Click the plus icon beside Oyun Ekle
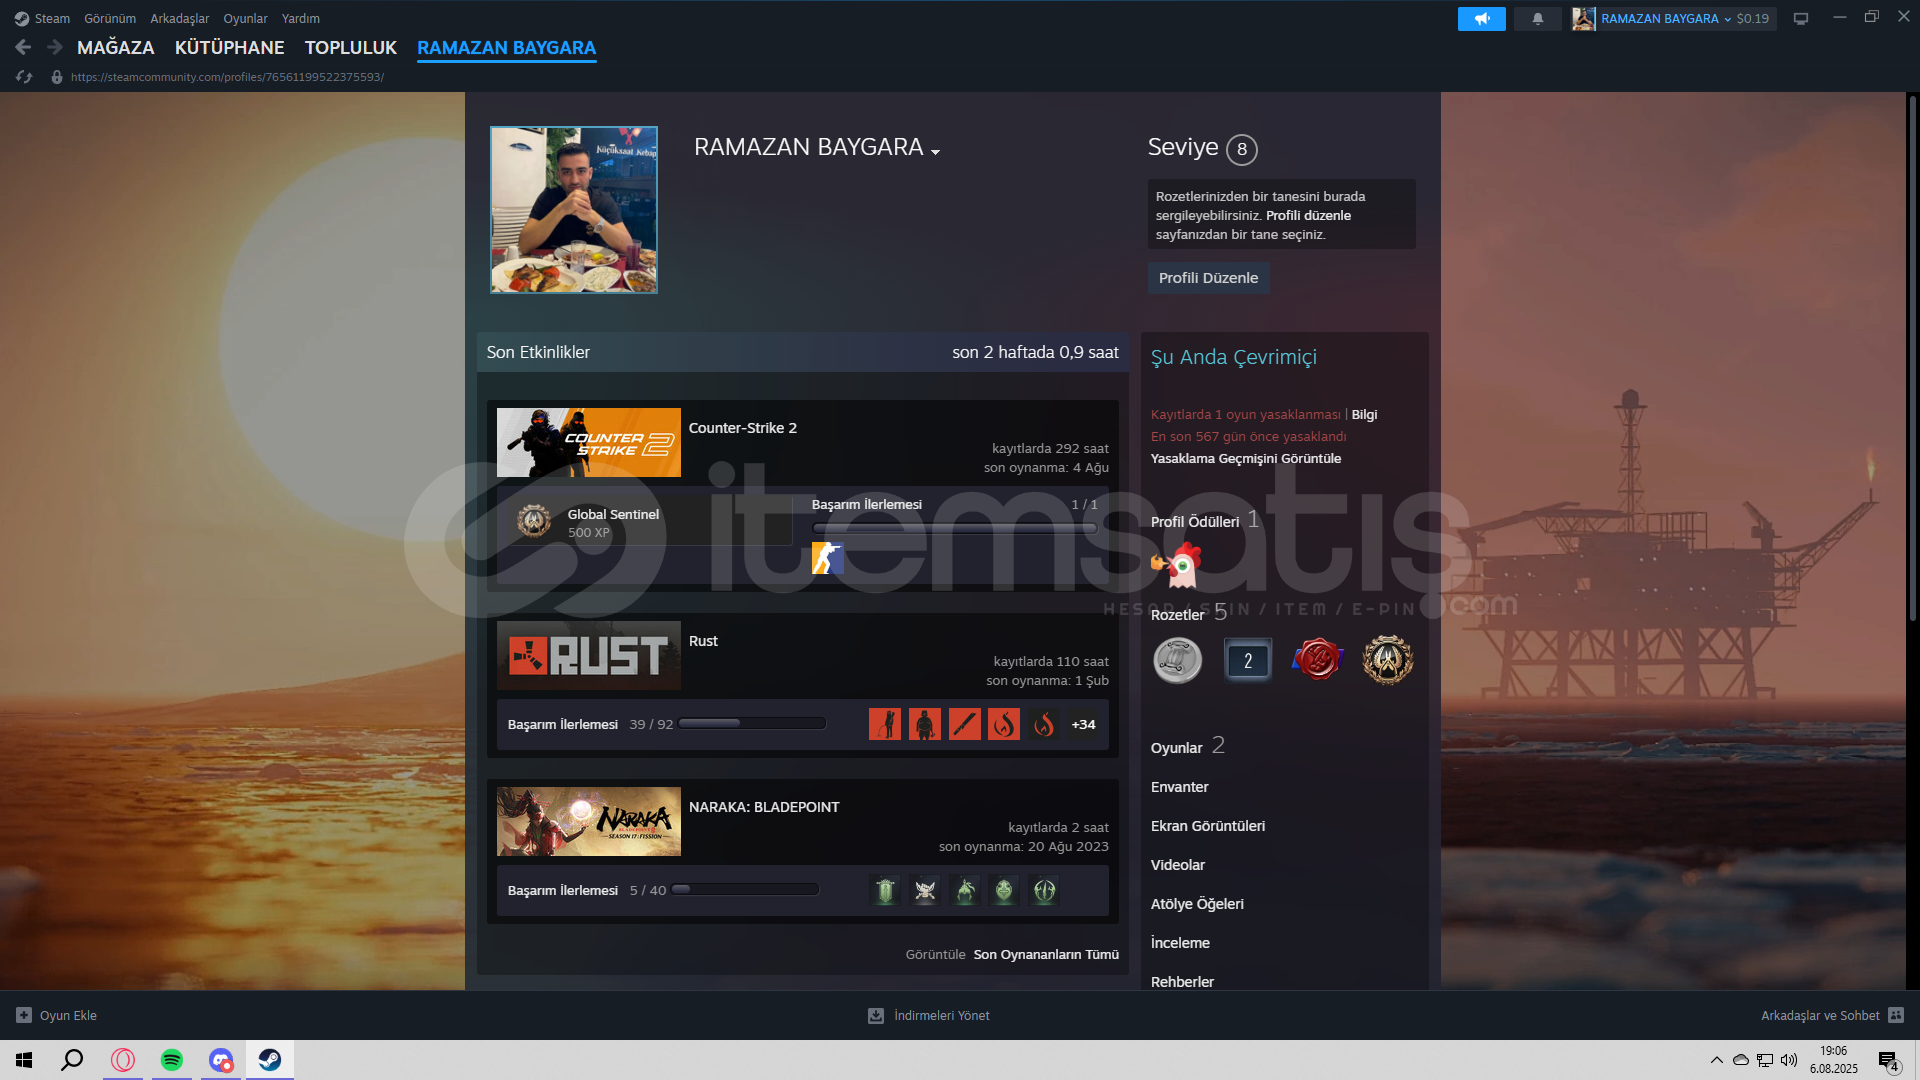This screenshot has width=1920, height=1080. tap(24, 1015)
